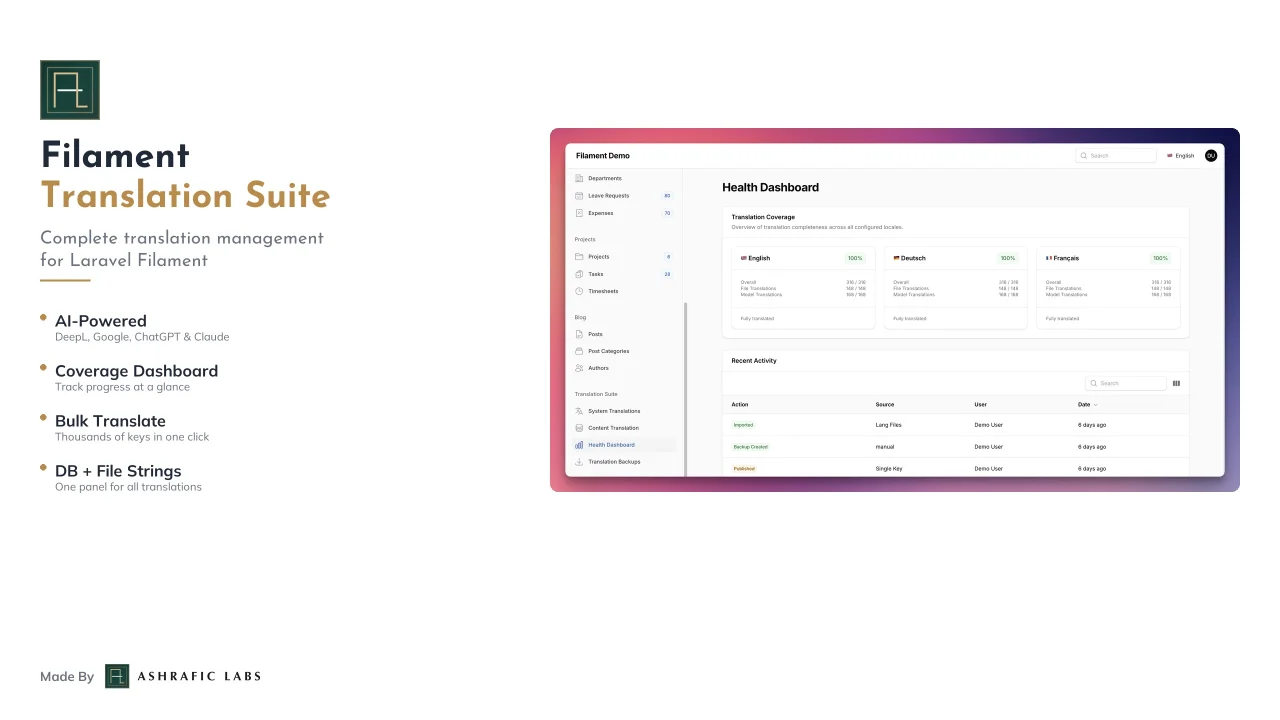Viewport: 1280px width, 720px height.
Task: Click the DB + File Strings heading
Action: [x=118, y=471]
